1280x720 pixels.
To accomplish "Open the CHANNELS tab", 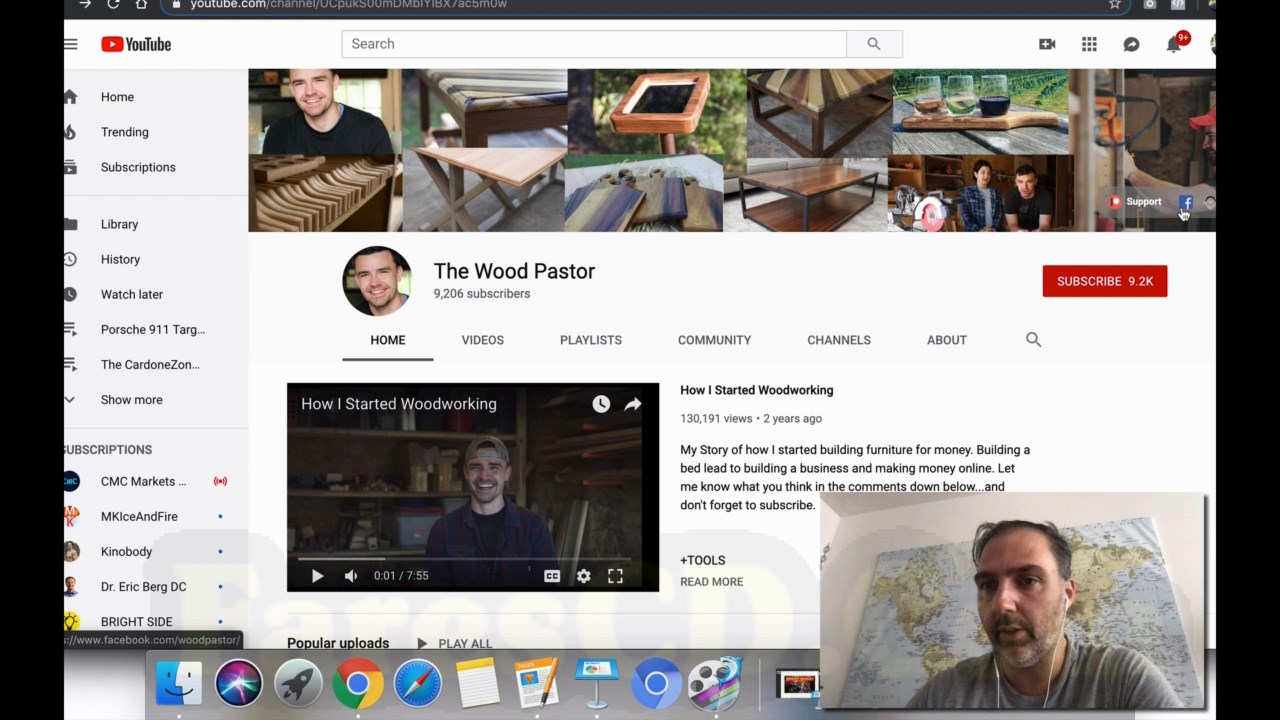I will [839, 340].
